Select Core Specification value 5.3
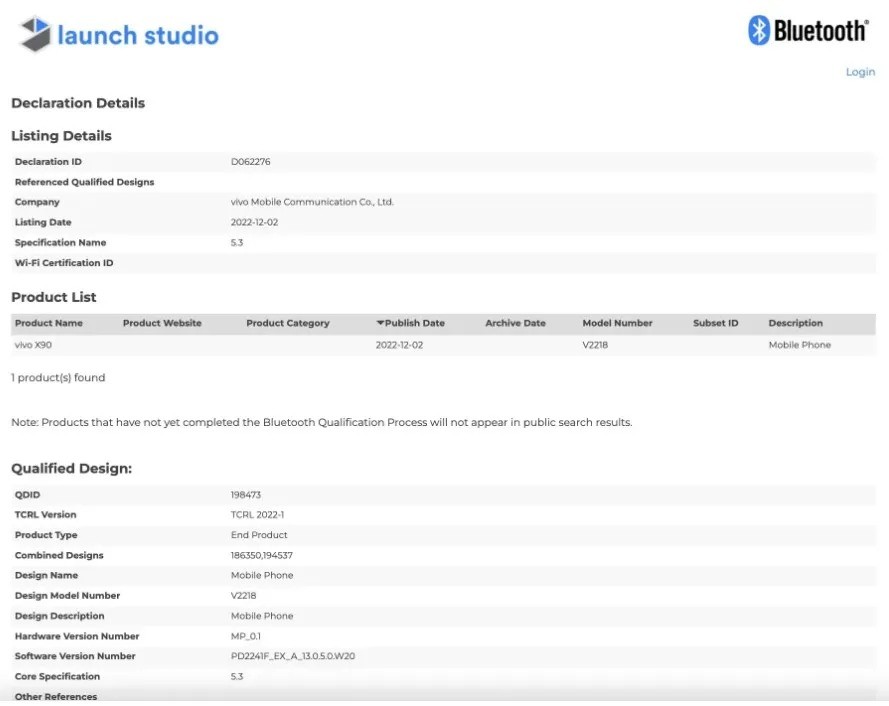The width and height of the screenshot is (889, 706). (237, 677)
